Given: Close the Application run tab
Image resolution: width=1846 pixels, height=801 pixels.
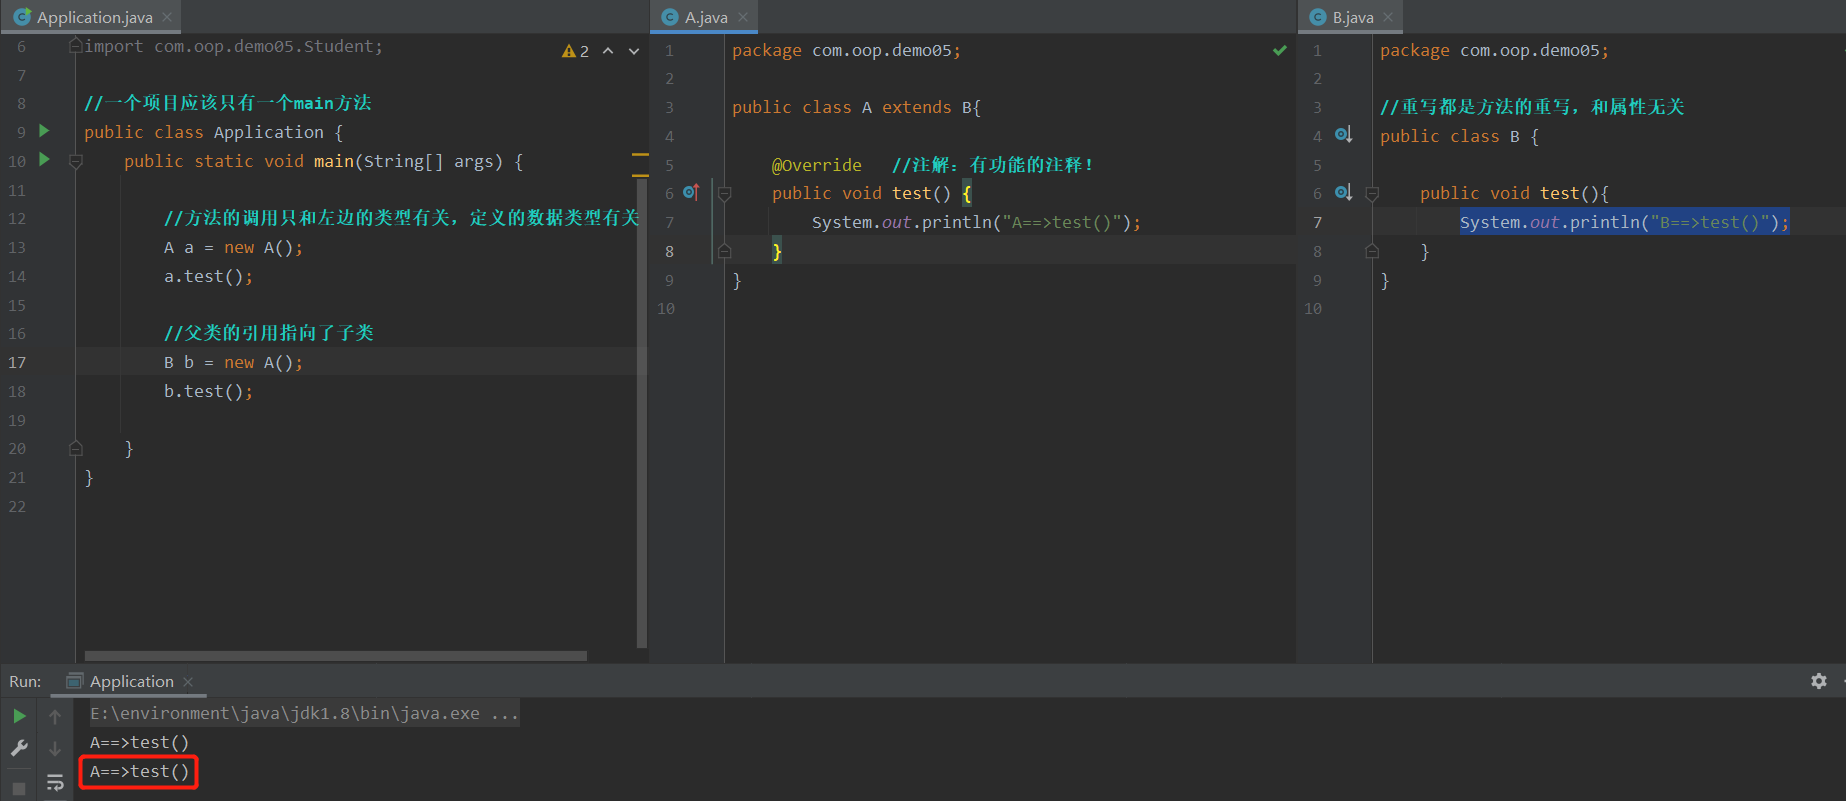Looking at the screenshot, I should (188, 682).
